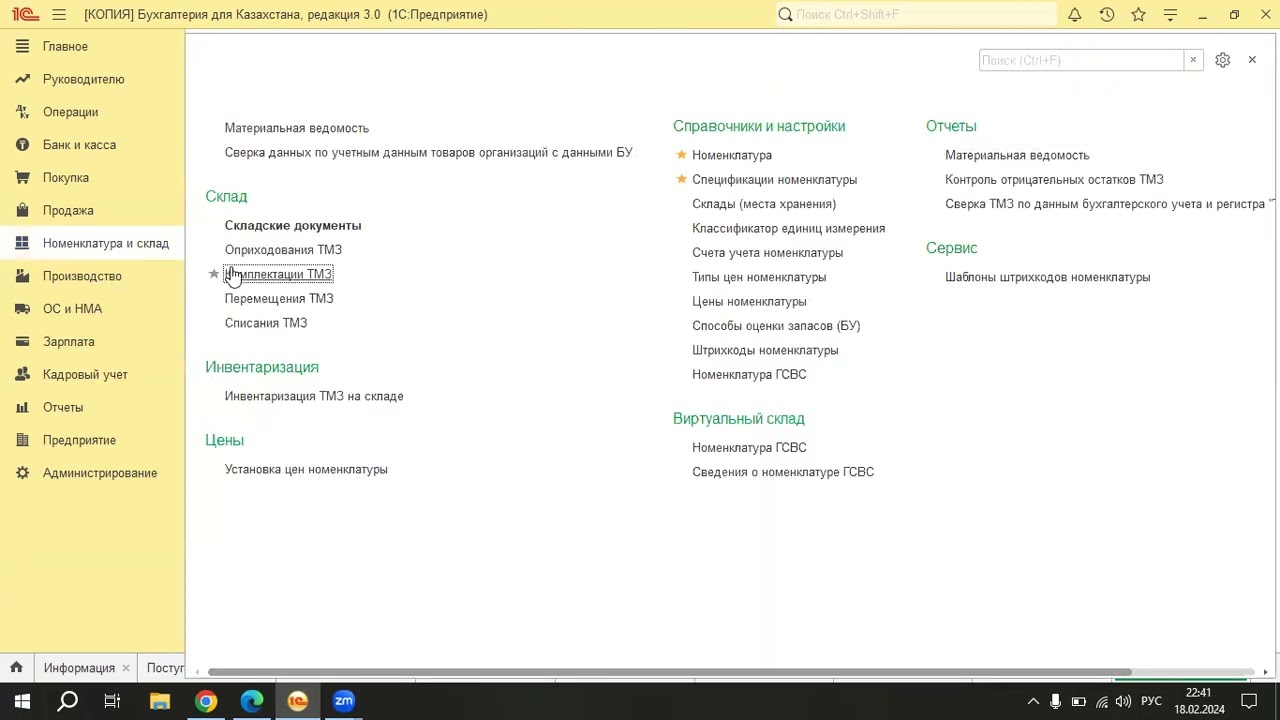The image size is (1280, 720).
Task: Open Перемещения ТМЗ
Action: click(x=279, y=299)
